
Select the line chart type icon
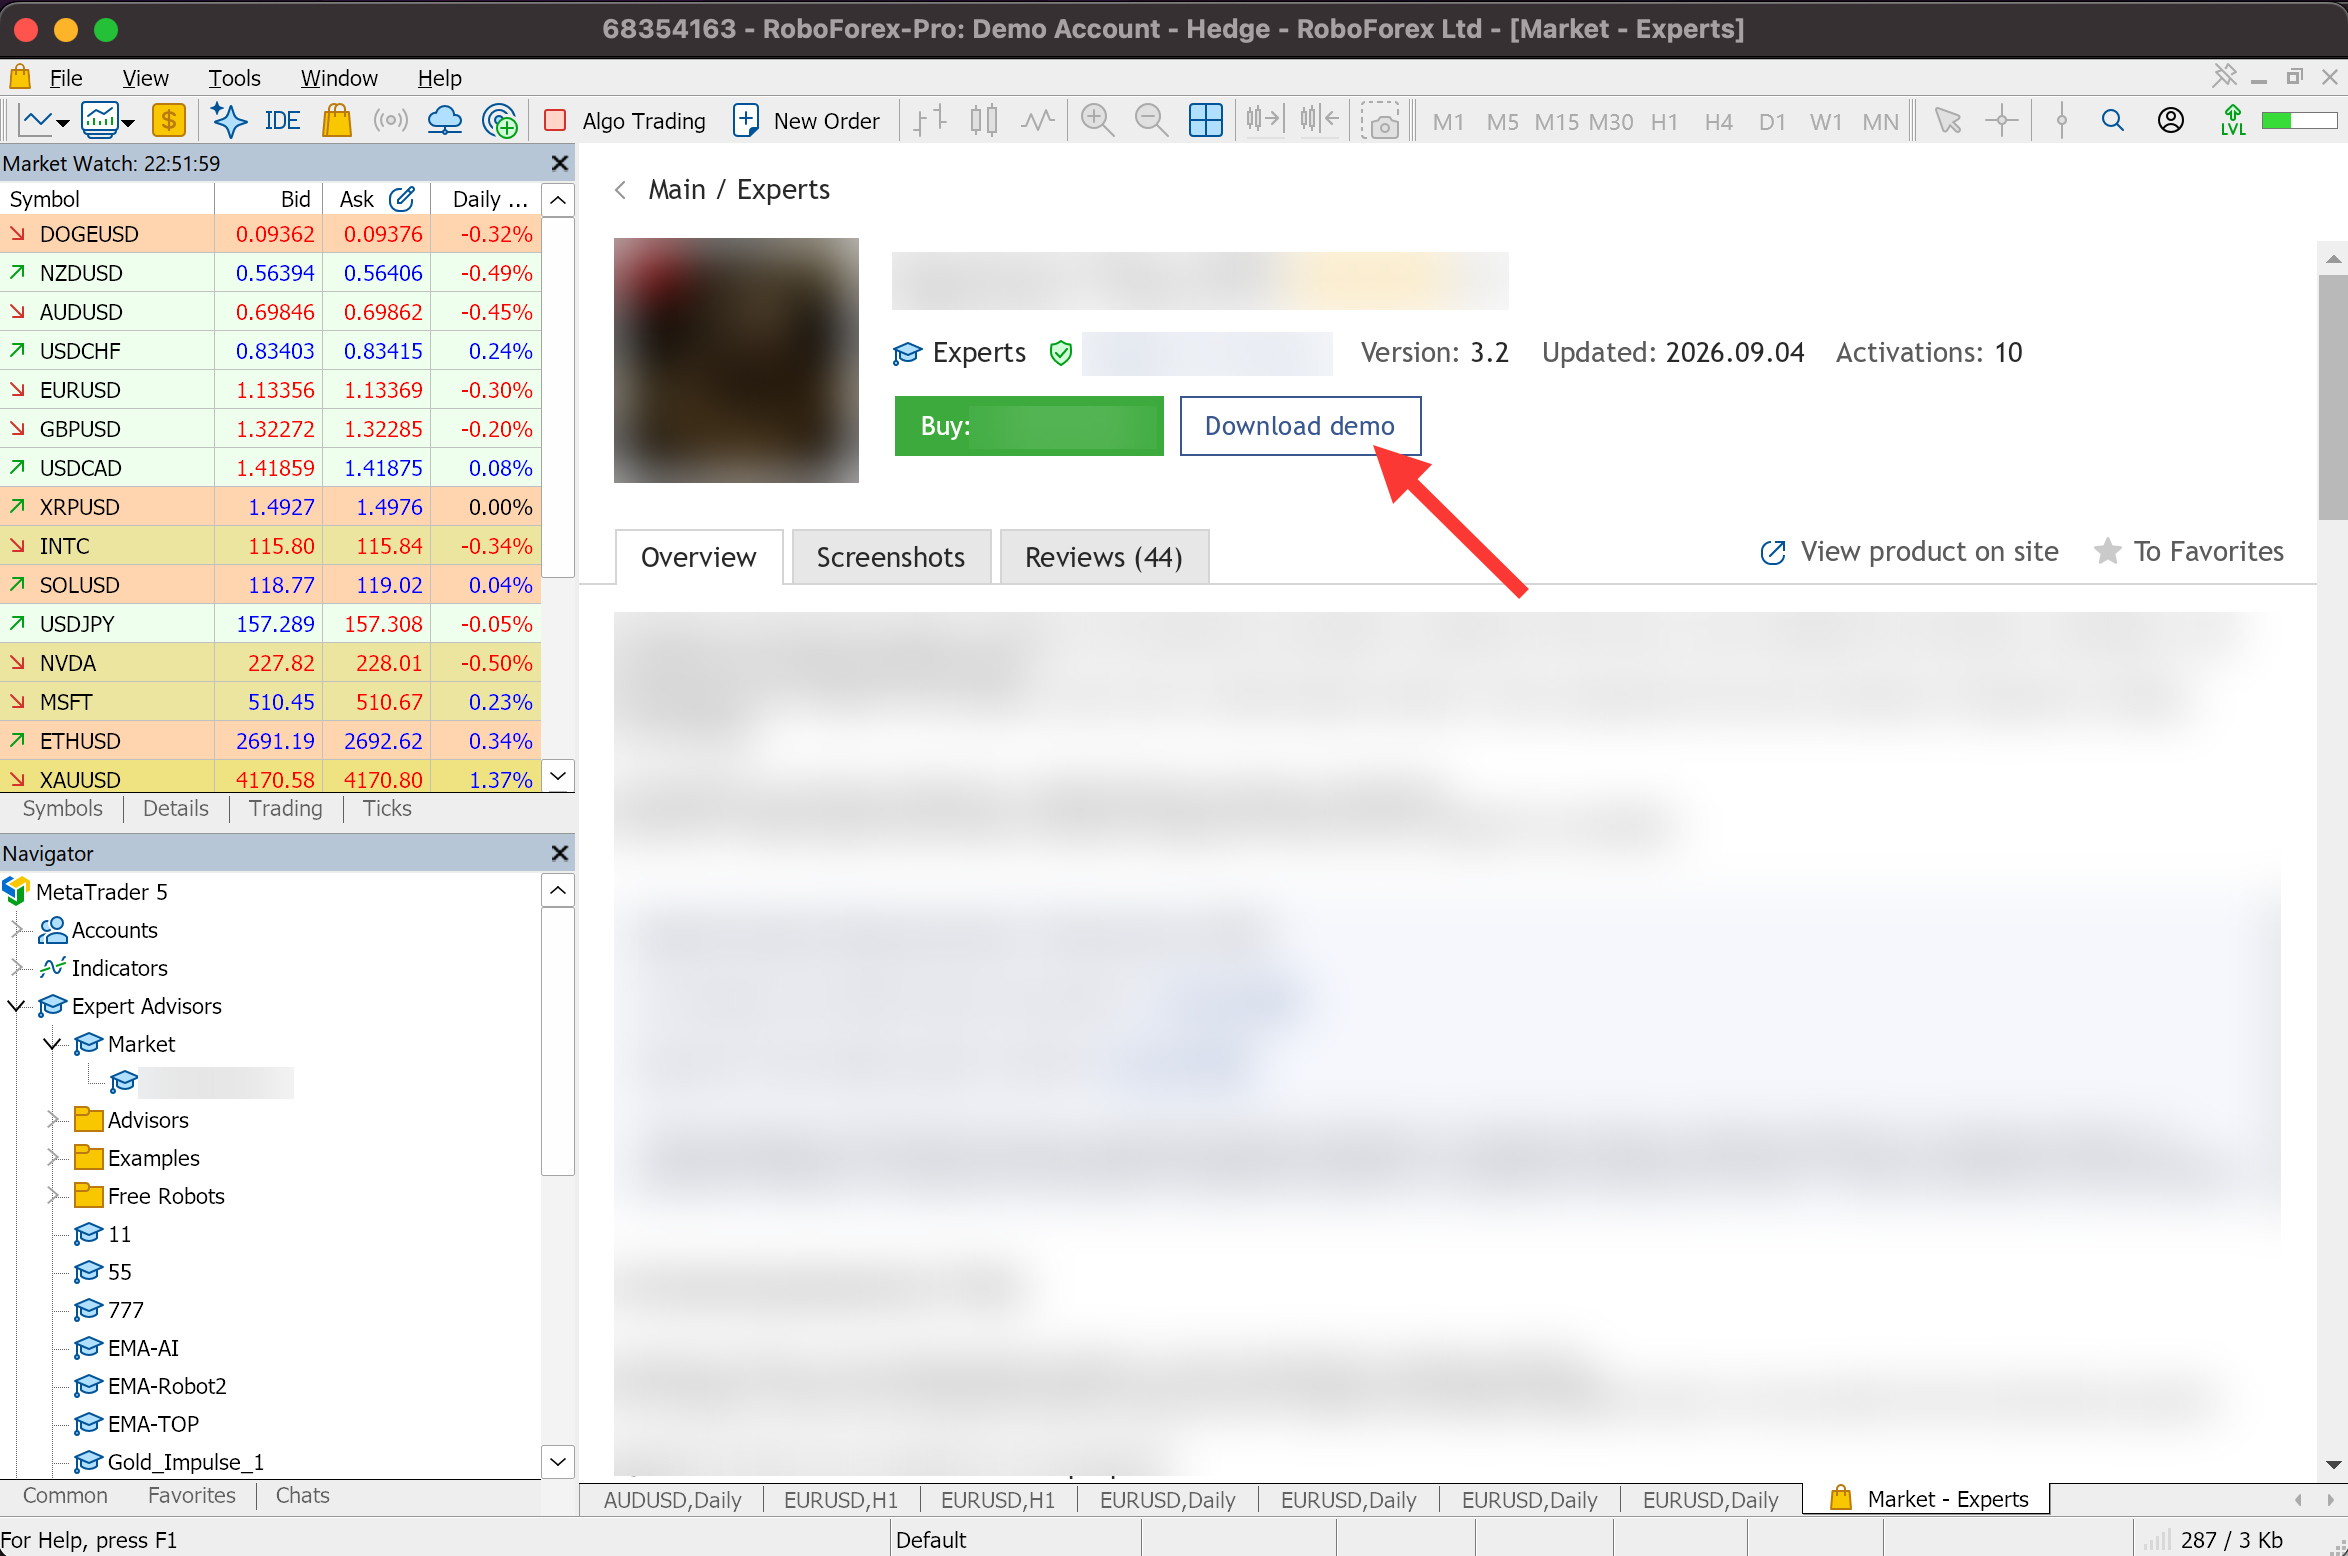pyautogui.click(x=1038, y=121)
